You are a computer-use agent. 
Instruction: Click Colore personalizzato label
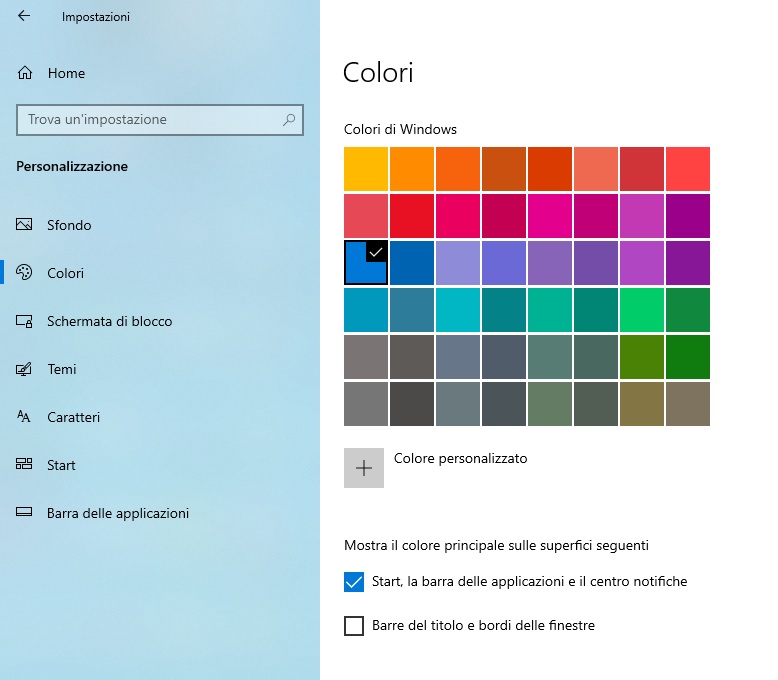coord(460,458)
